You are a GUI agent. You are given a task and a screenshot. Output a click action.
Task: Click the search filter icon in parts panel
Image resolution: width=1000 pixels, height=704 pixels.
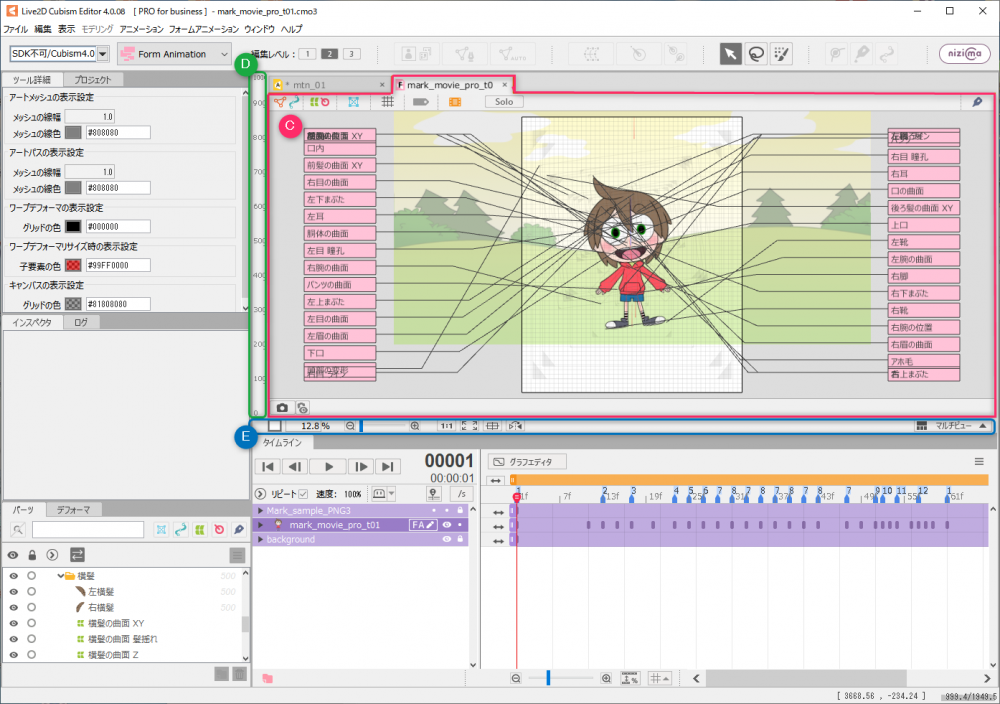point(18,529)
